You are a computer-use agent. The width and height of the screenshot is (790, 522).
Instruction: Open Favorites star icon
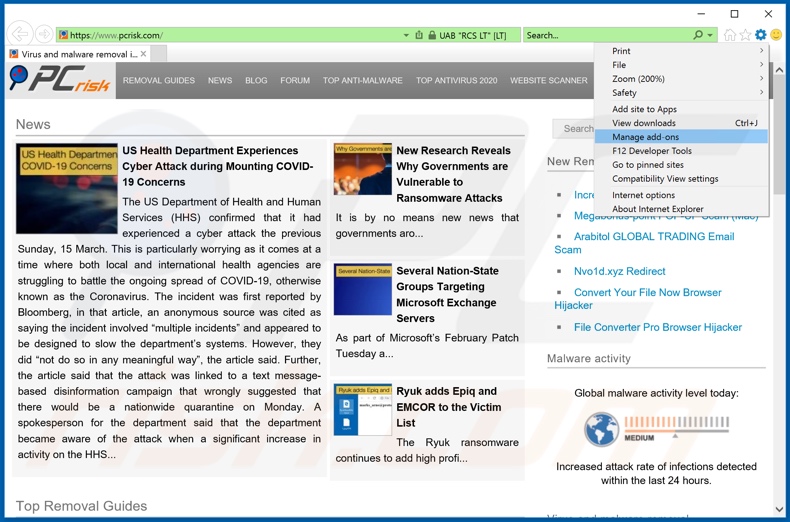coord(745,35)
